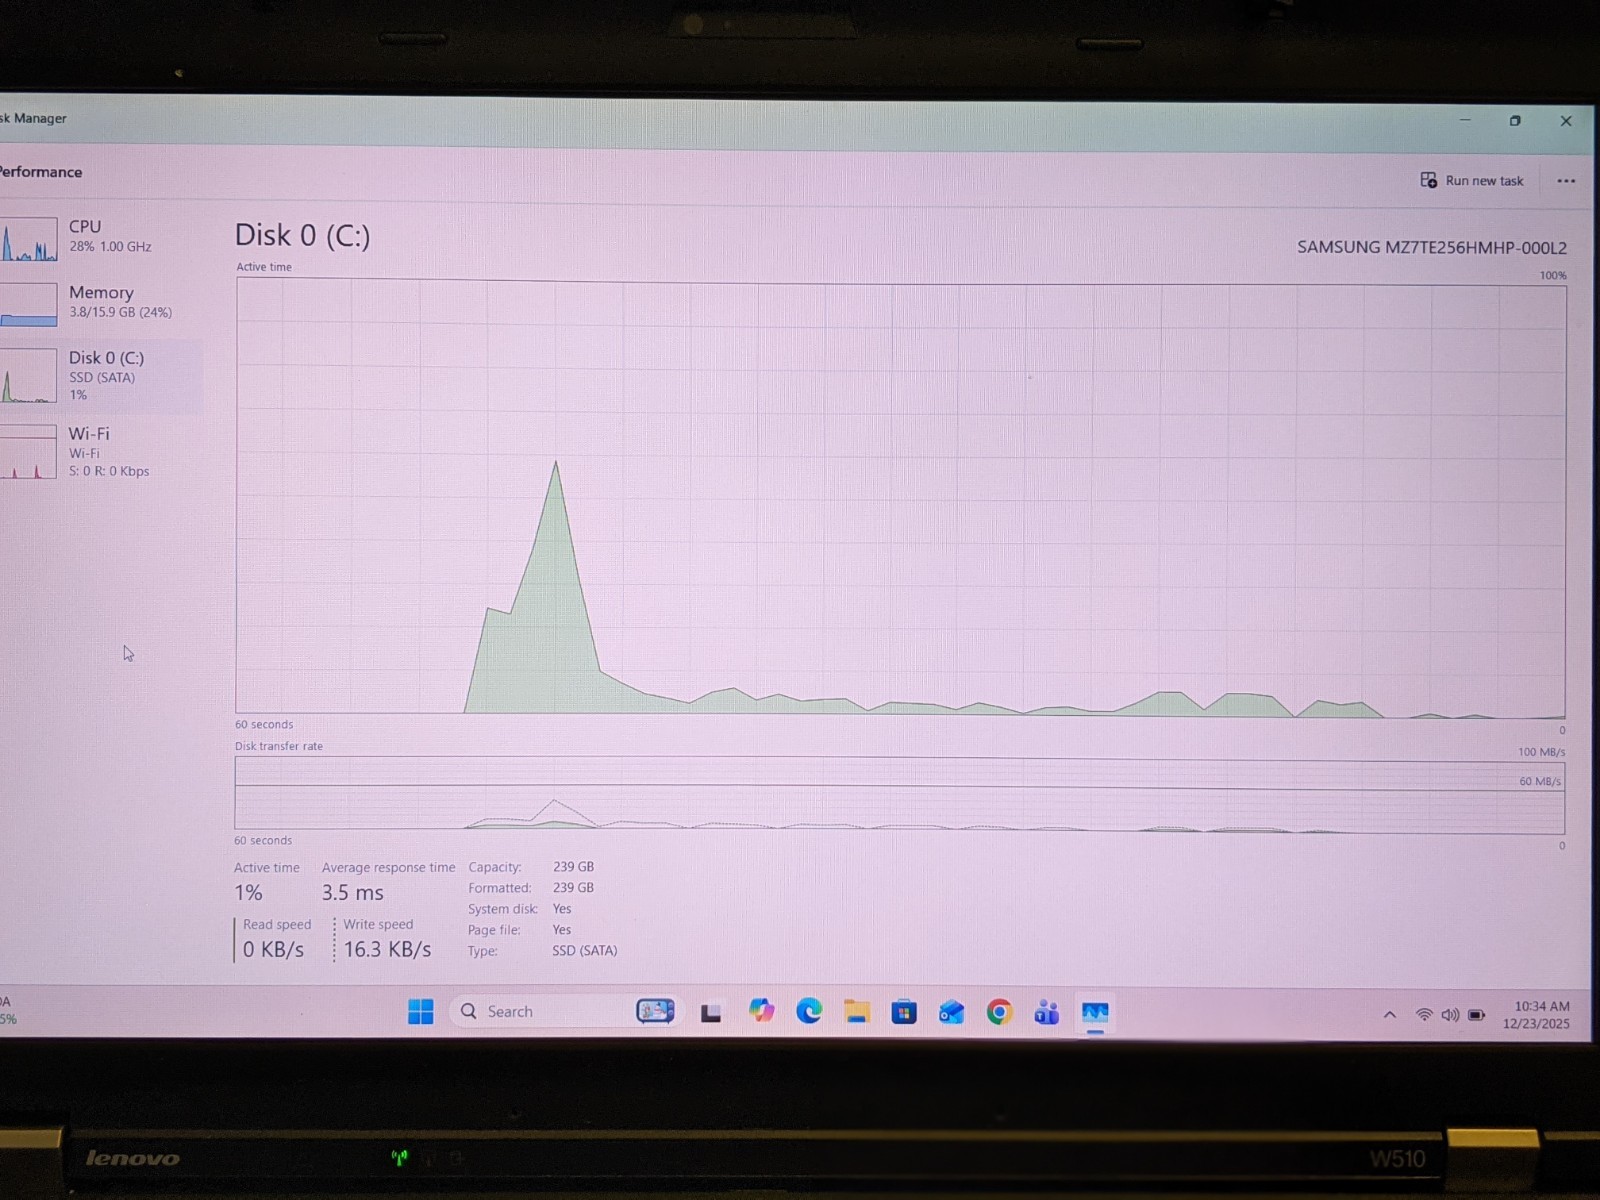
Task: Click the Memory usage mini graph thumbnail
Action: click(x=28, y=304)
